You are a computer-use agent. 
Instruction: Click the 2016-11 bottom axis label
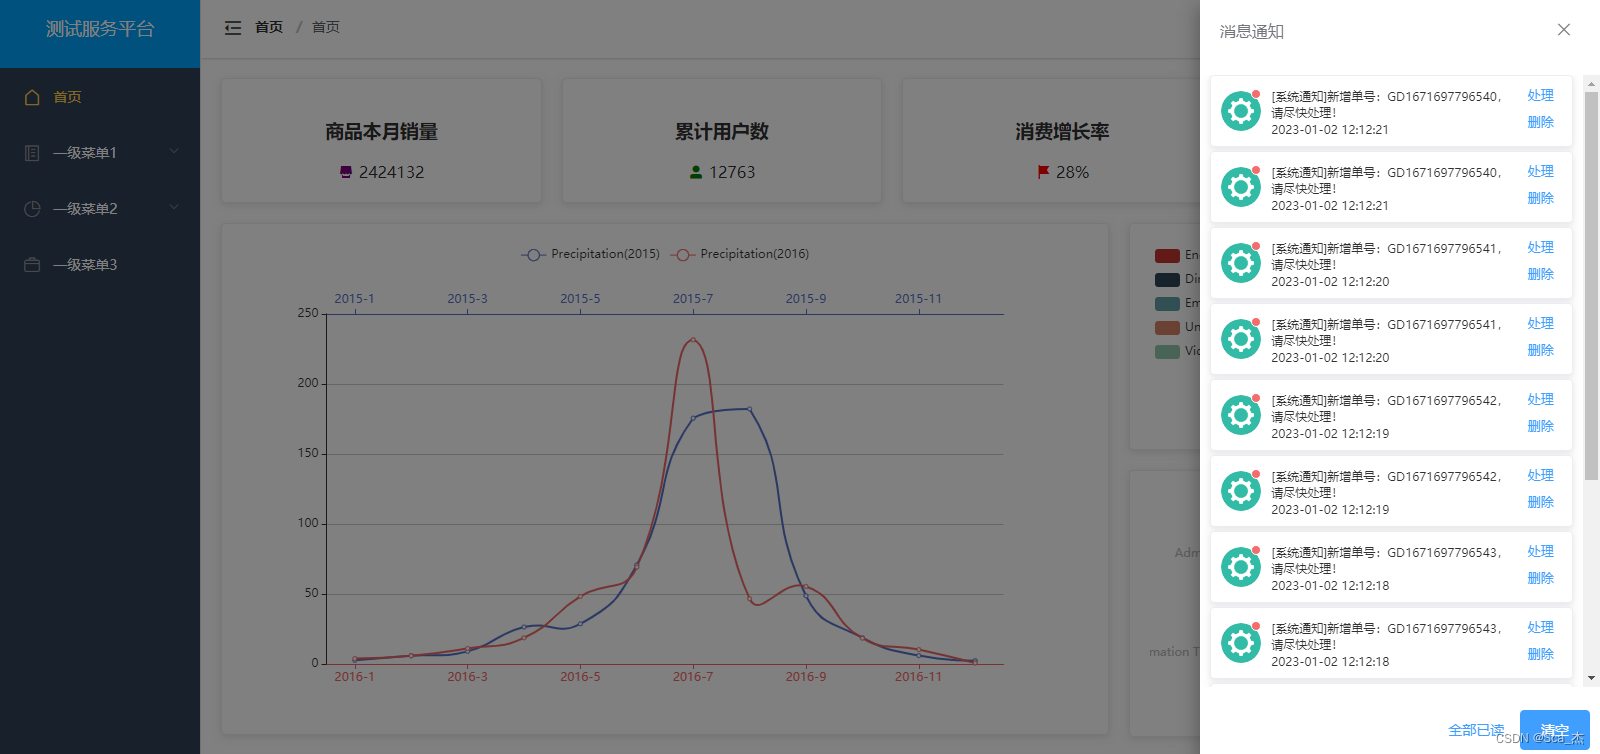918,677
